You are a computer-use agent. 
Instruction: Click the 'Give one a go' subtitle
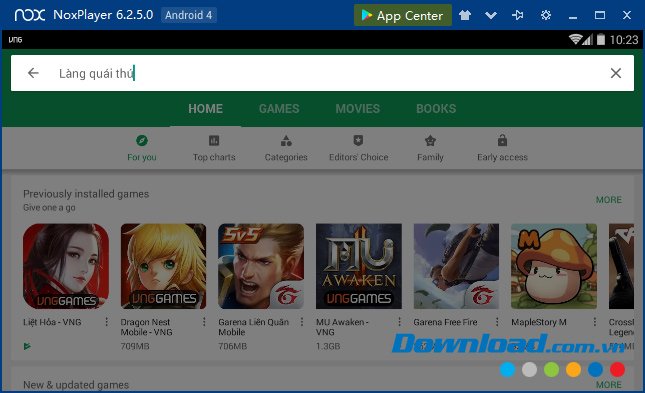pos(49,208)
